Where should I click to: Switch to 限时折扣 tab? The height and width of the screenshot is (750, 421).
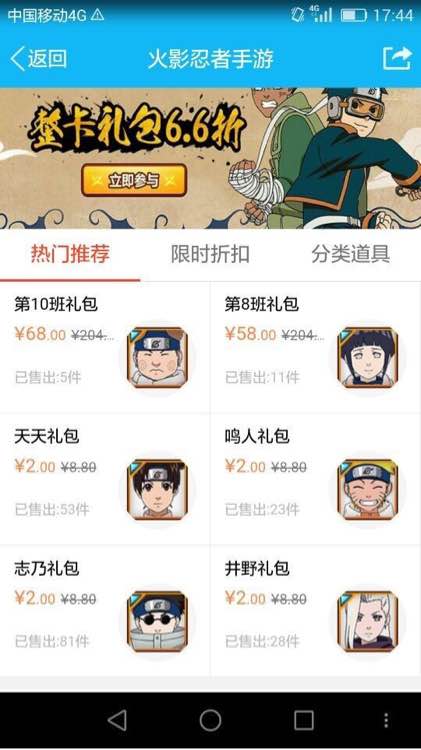tap(210, 254)
